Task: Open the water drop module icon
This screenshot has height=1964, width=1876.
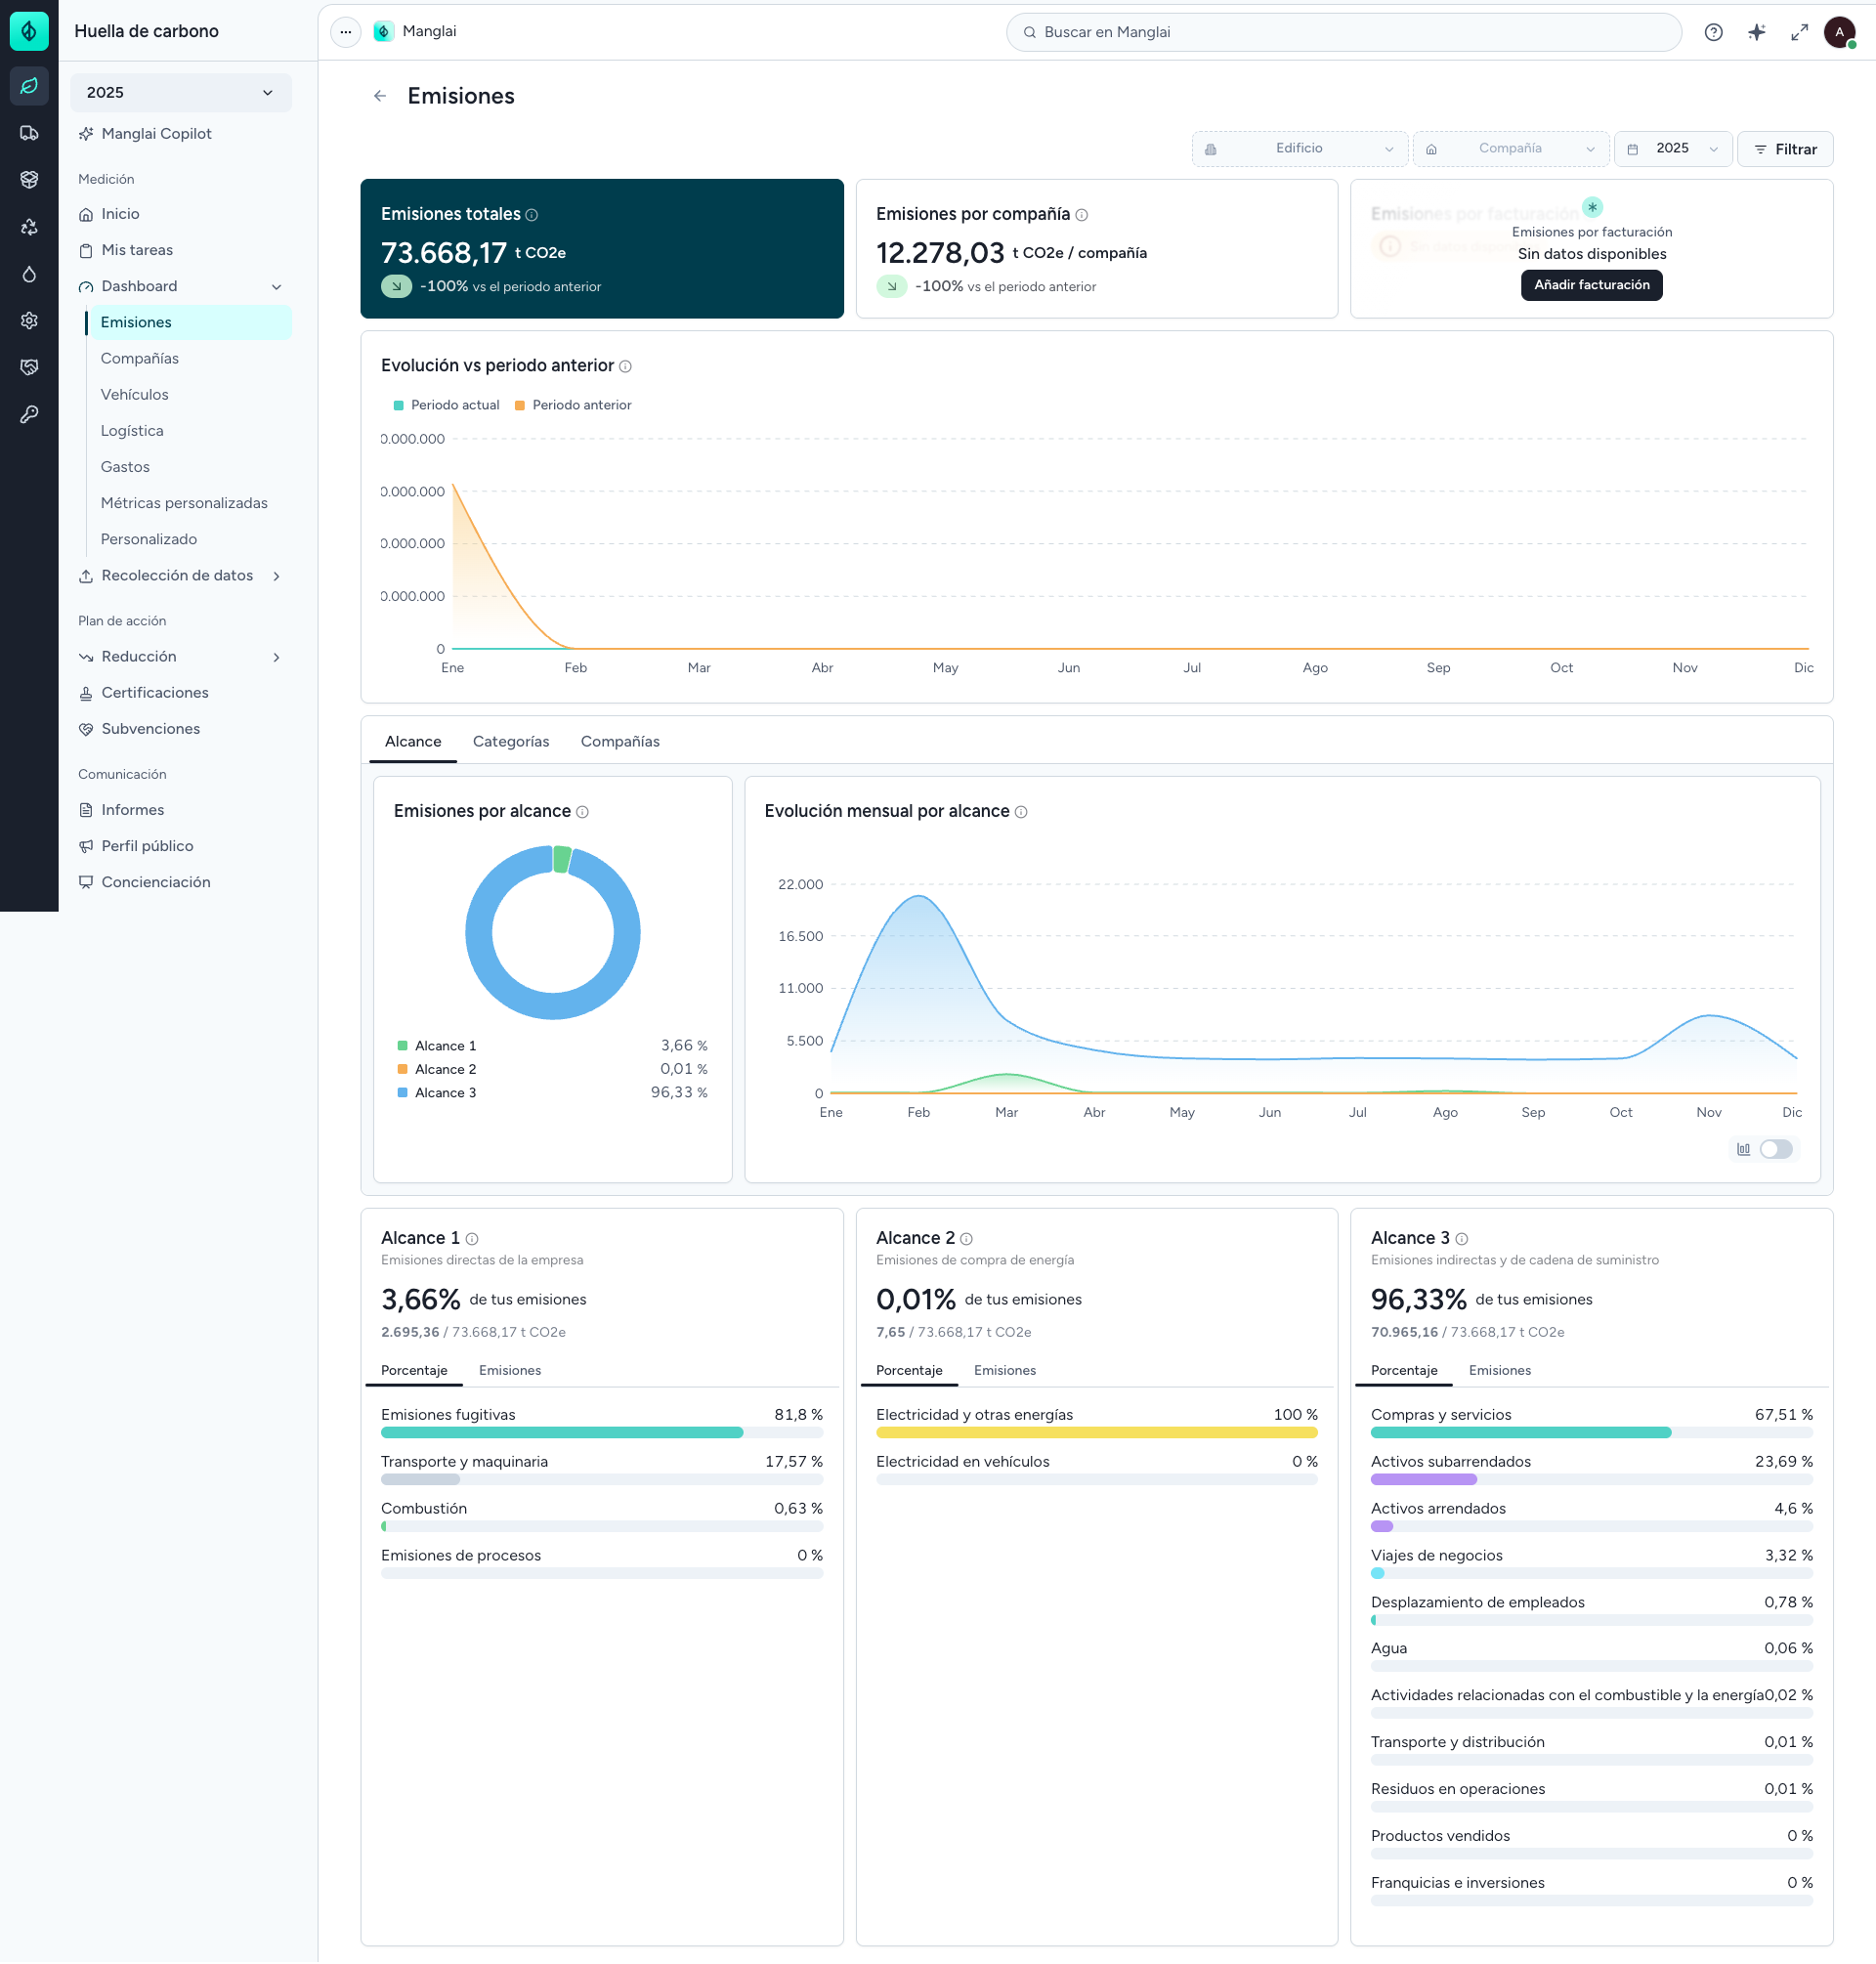Action: click(29, 274)
